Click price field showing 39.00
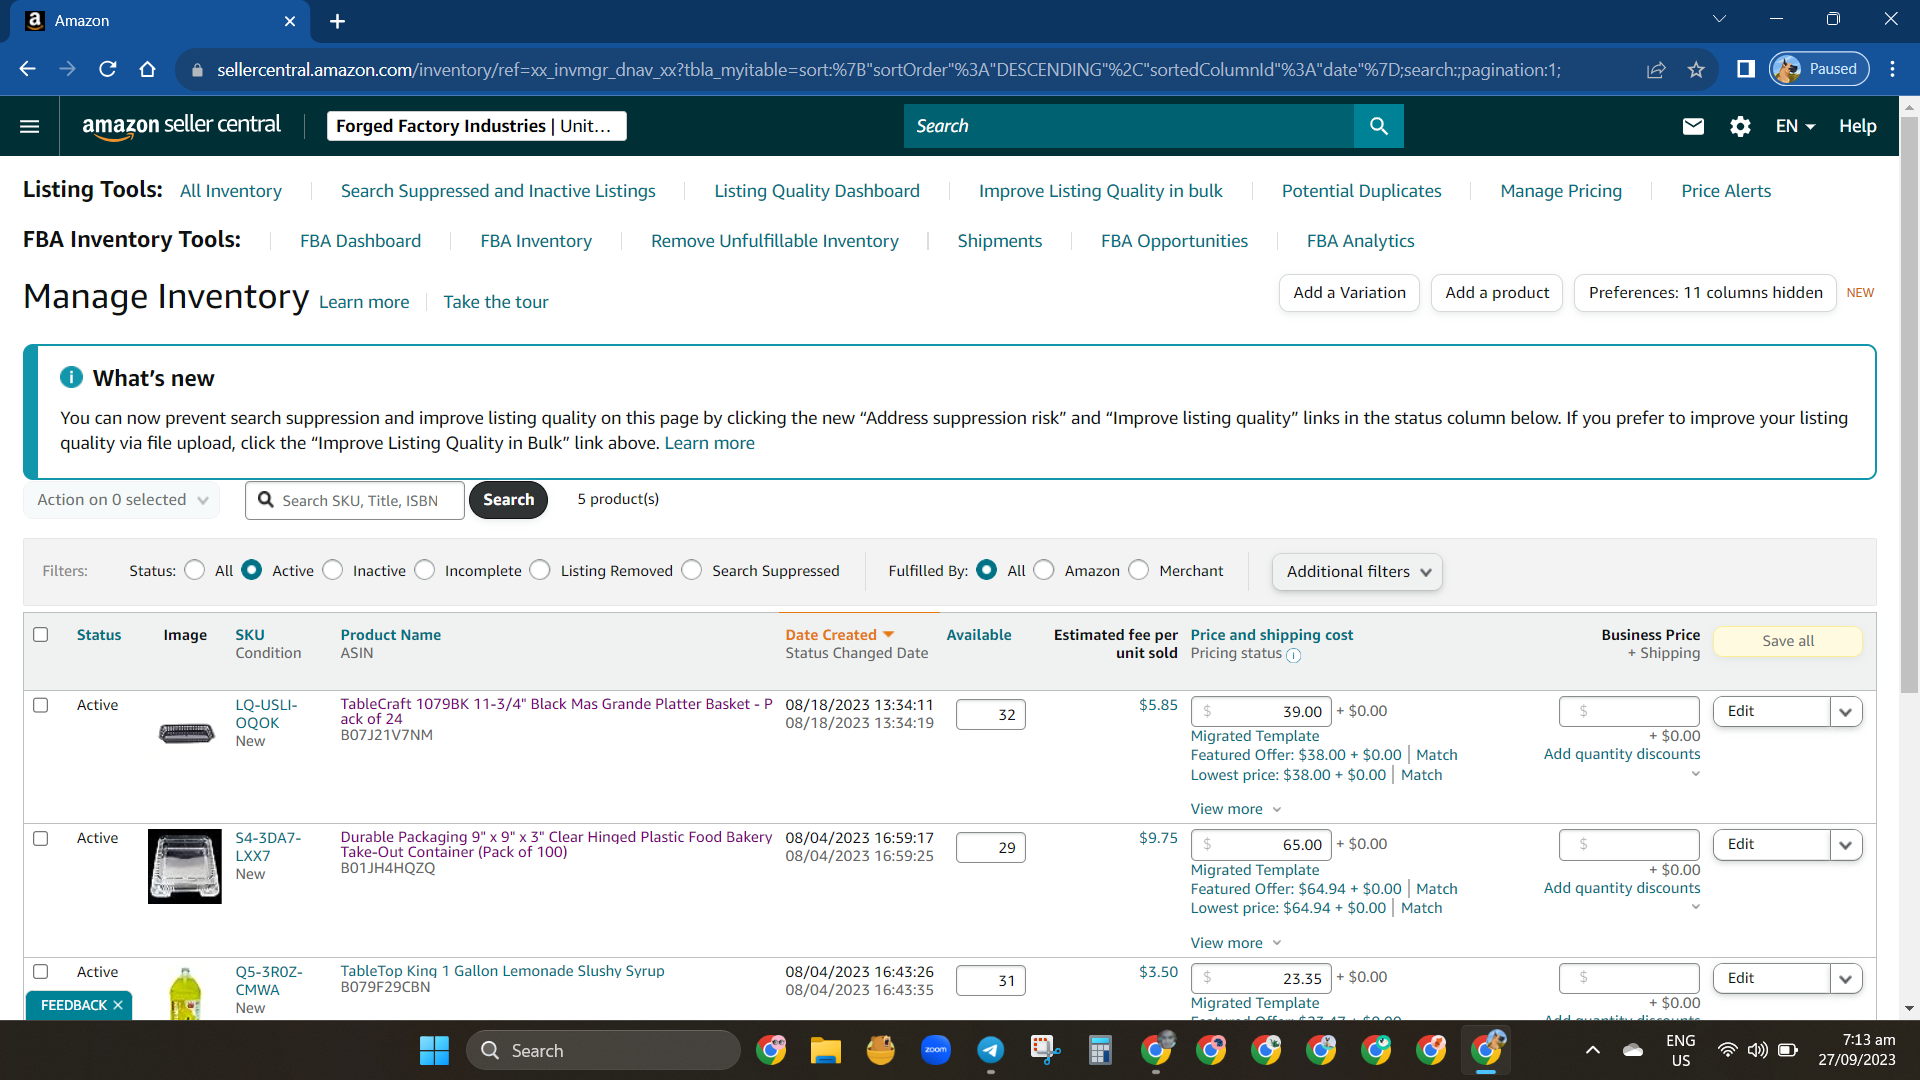 point(1261,712)
